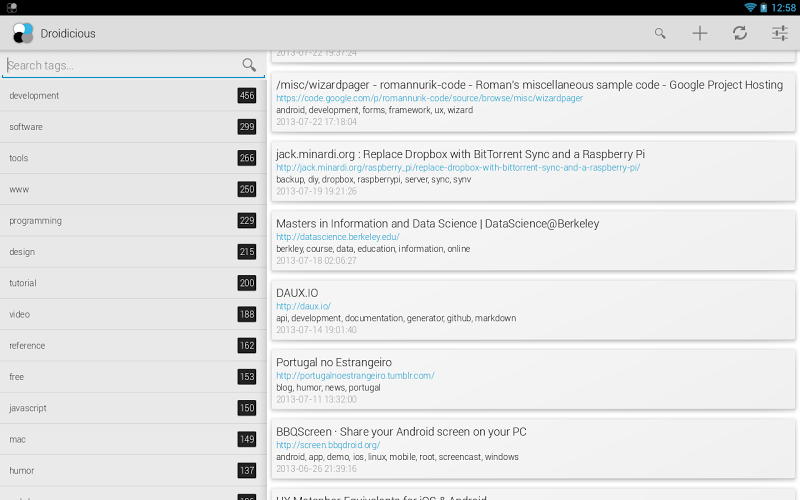
Task: Check the WiFi status icon
Action: 749,7
